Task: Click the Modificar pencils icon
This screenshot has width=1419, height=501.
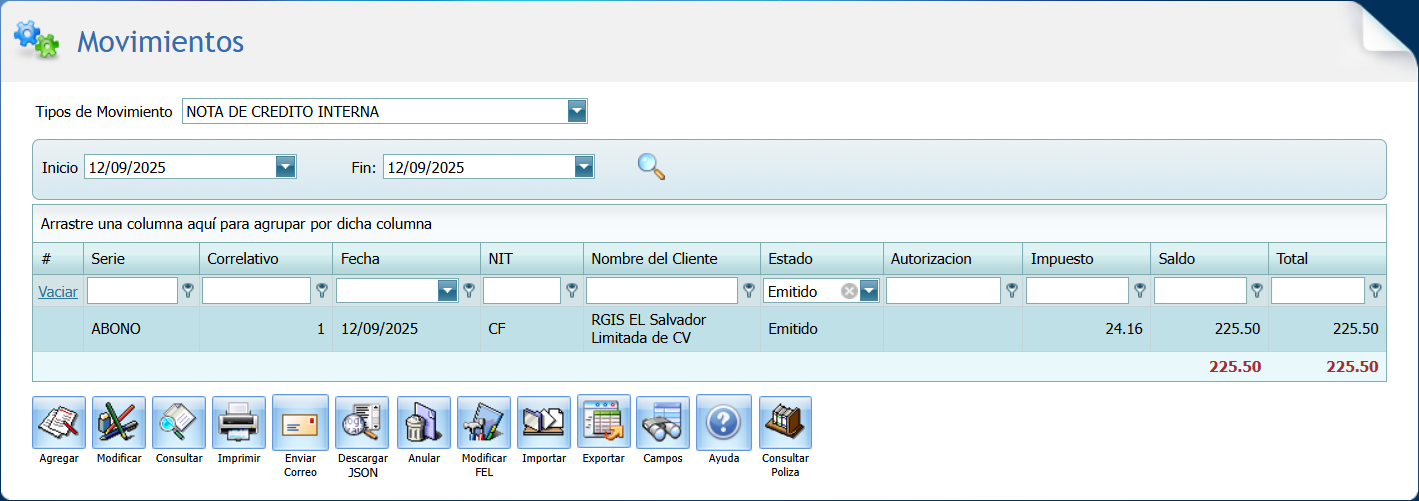Action: 119,423
